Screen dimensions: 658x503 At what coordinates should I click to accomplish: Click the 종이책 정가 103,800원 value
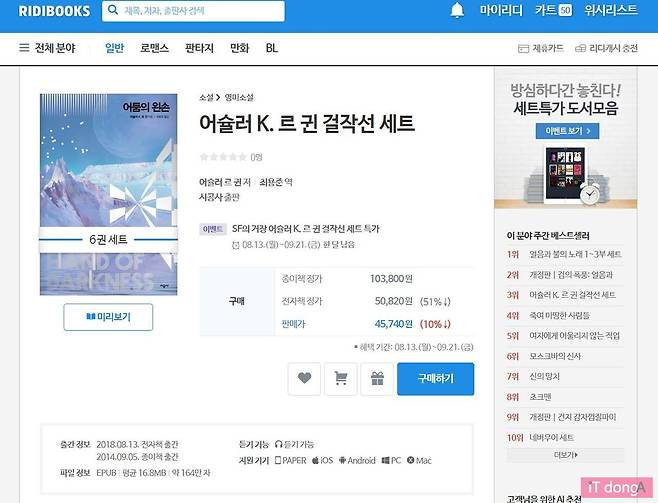[x=391, y=279]
